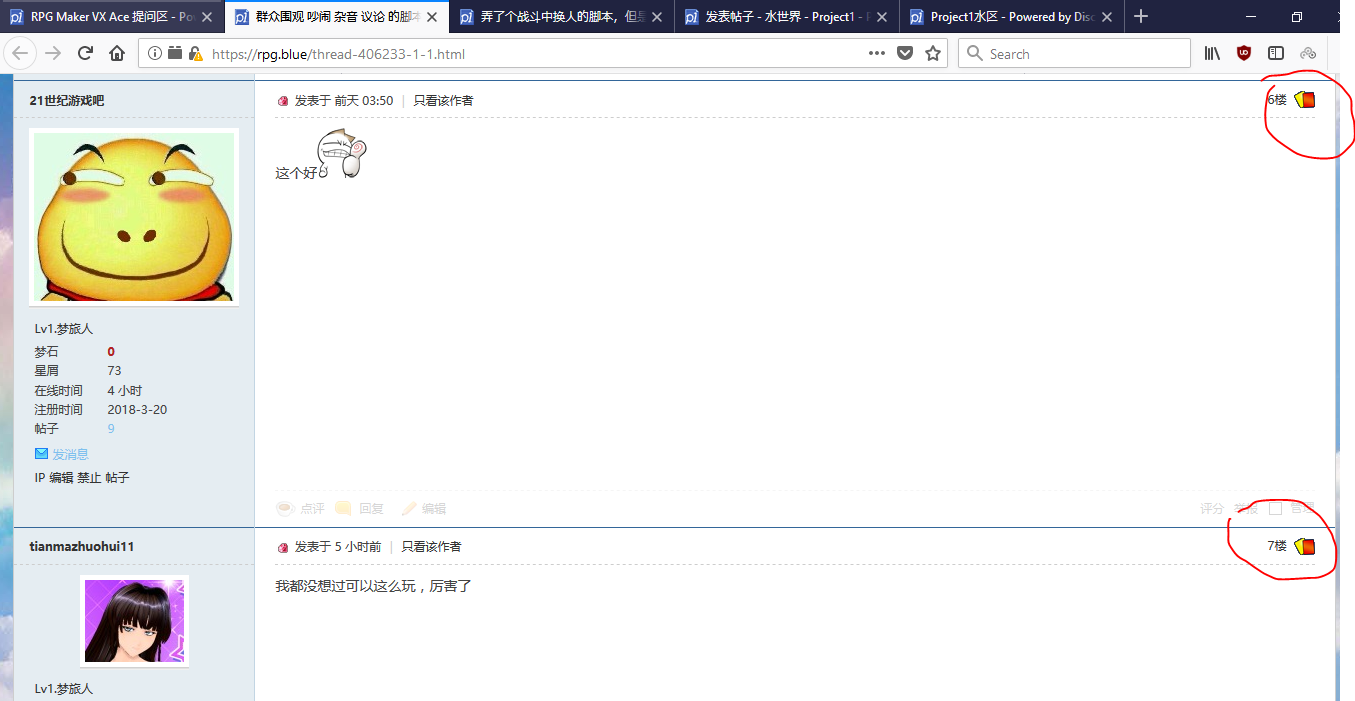Switch to the 发表帖子 - 水世界 tab

(787, 17)
